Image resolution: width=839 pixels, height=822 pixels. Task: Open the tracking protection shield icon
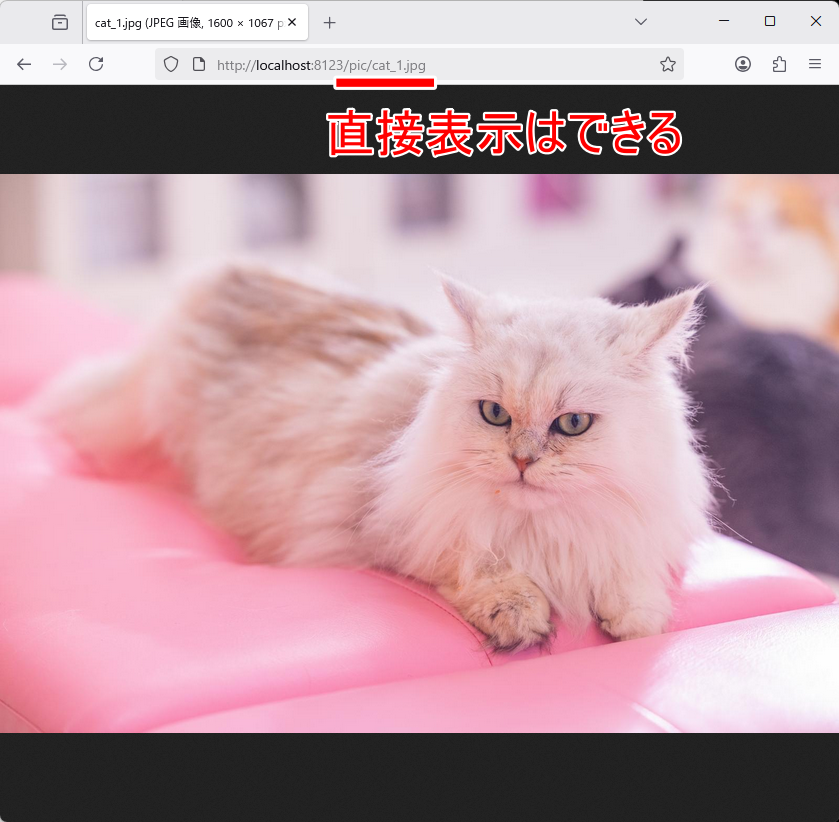pyautogui.click(x=171, y=64)
